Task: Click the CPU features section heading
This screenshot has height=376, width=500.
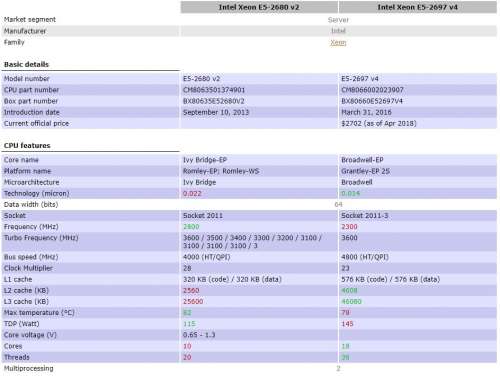Action: click(27, 146)
